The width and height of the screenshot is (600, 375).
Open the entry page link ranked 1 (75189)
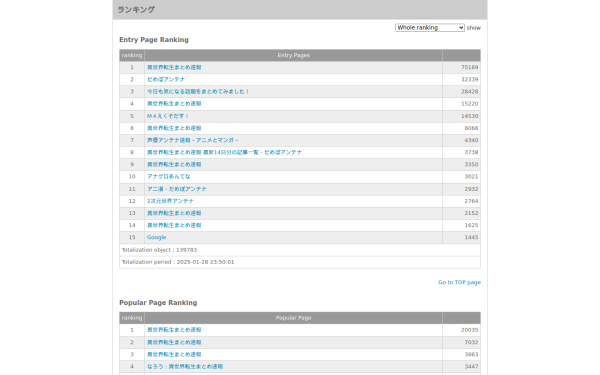click(174, 67)
